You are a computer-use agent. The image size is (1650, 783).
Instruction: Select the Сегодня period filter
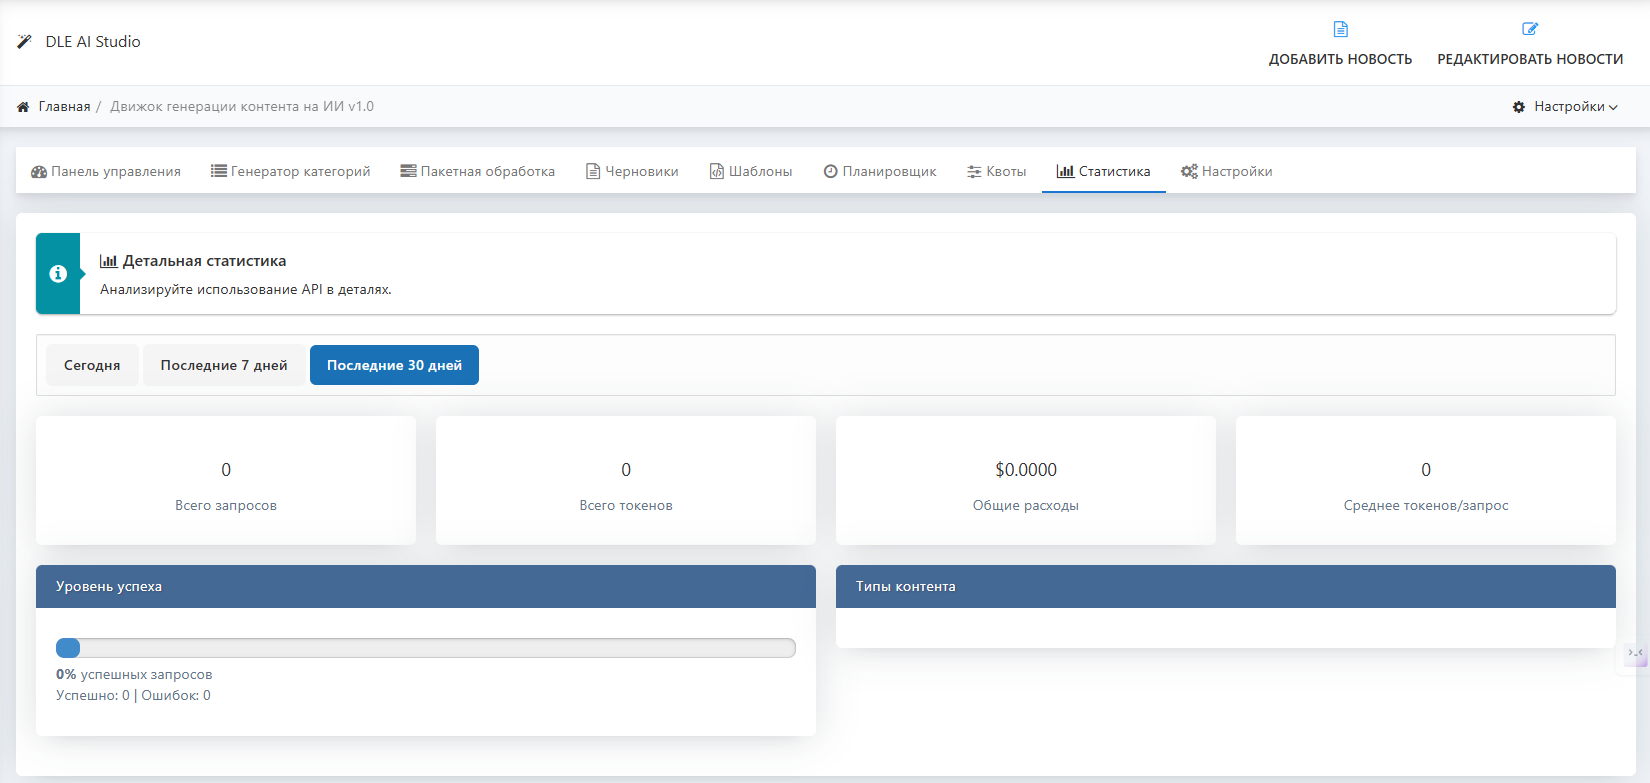[92, 365]
